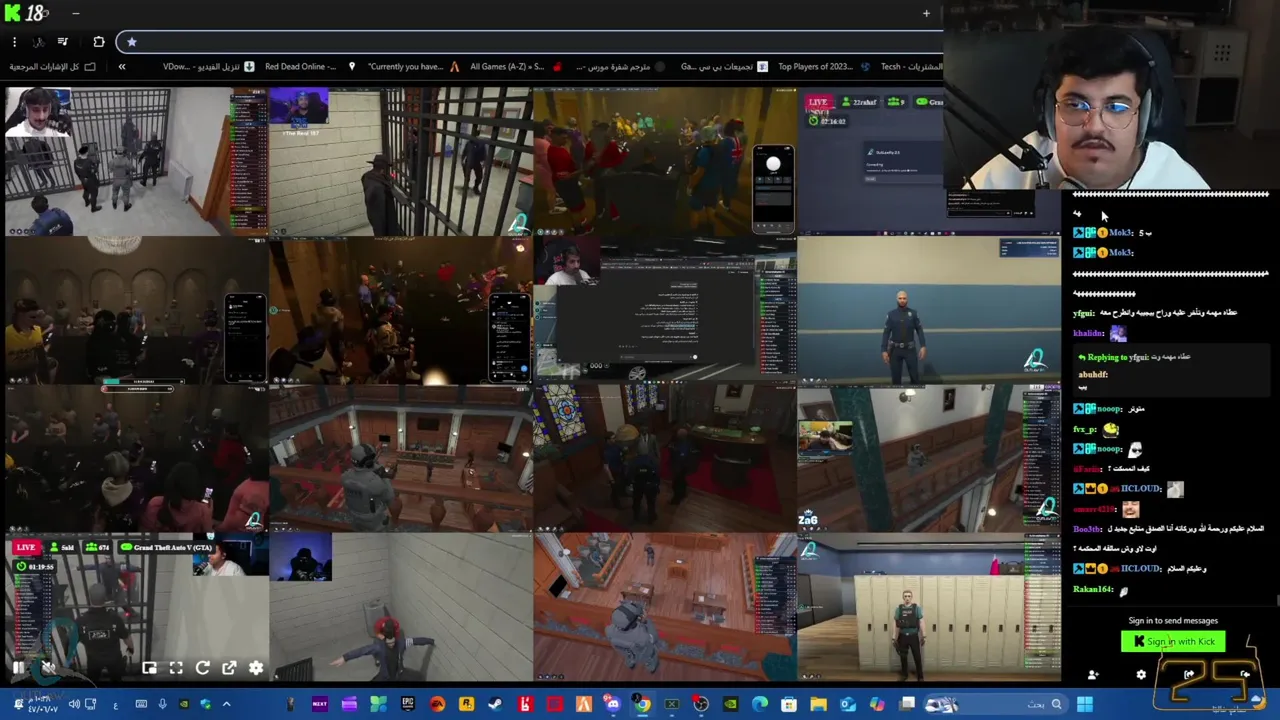Open the stream player settings gear
1280x720 pixels.
[256, 668]
